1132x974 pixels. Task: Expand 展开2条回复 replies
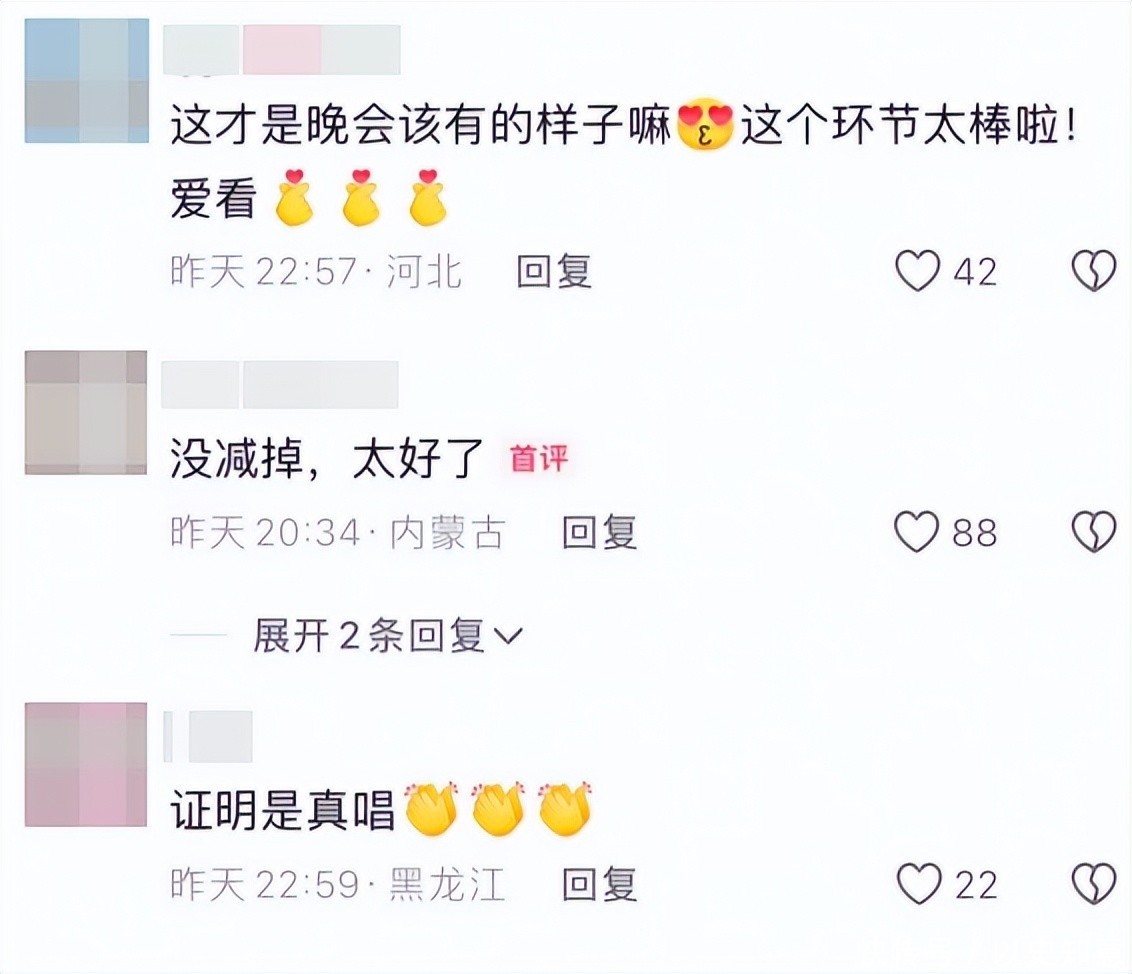click(x=387, y=636)
